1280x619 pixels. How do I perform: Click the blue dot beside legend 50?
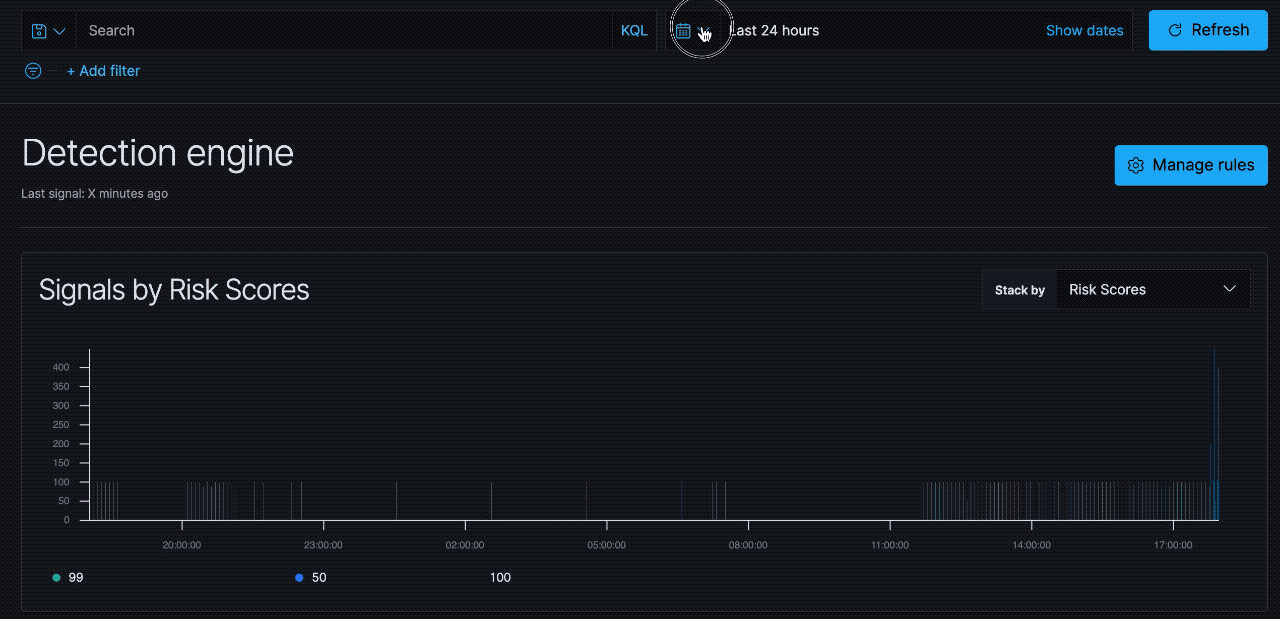[298, 577]
